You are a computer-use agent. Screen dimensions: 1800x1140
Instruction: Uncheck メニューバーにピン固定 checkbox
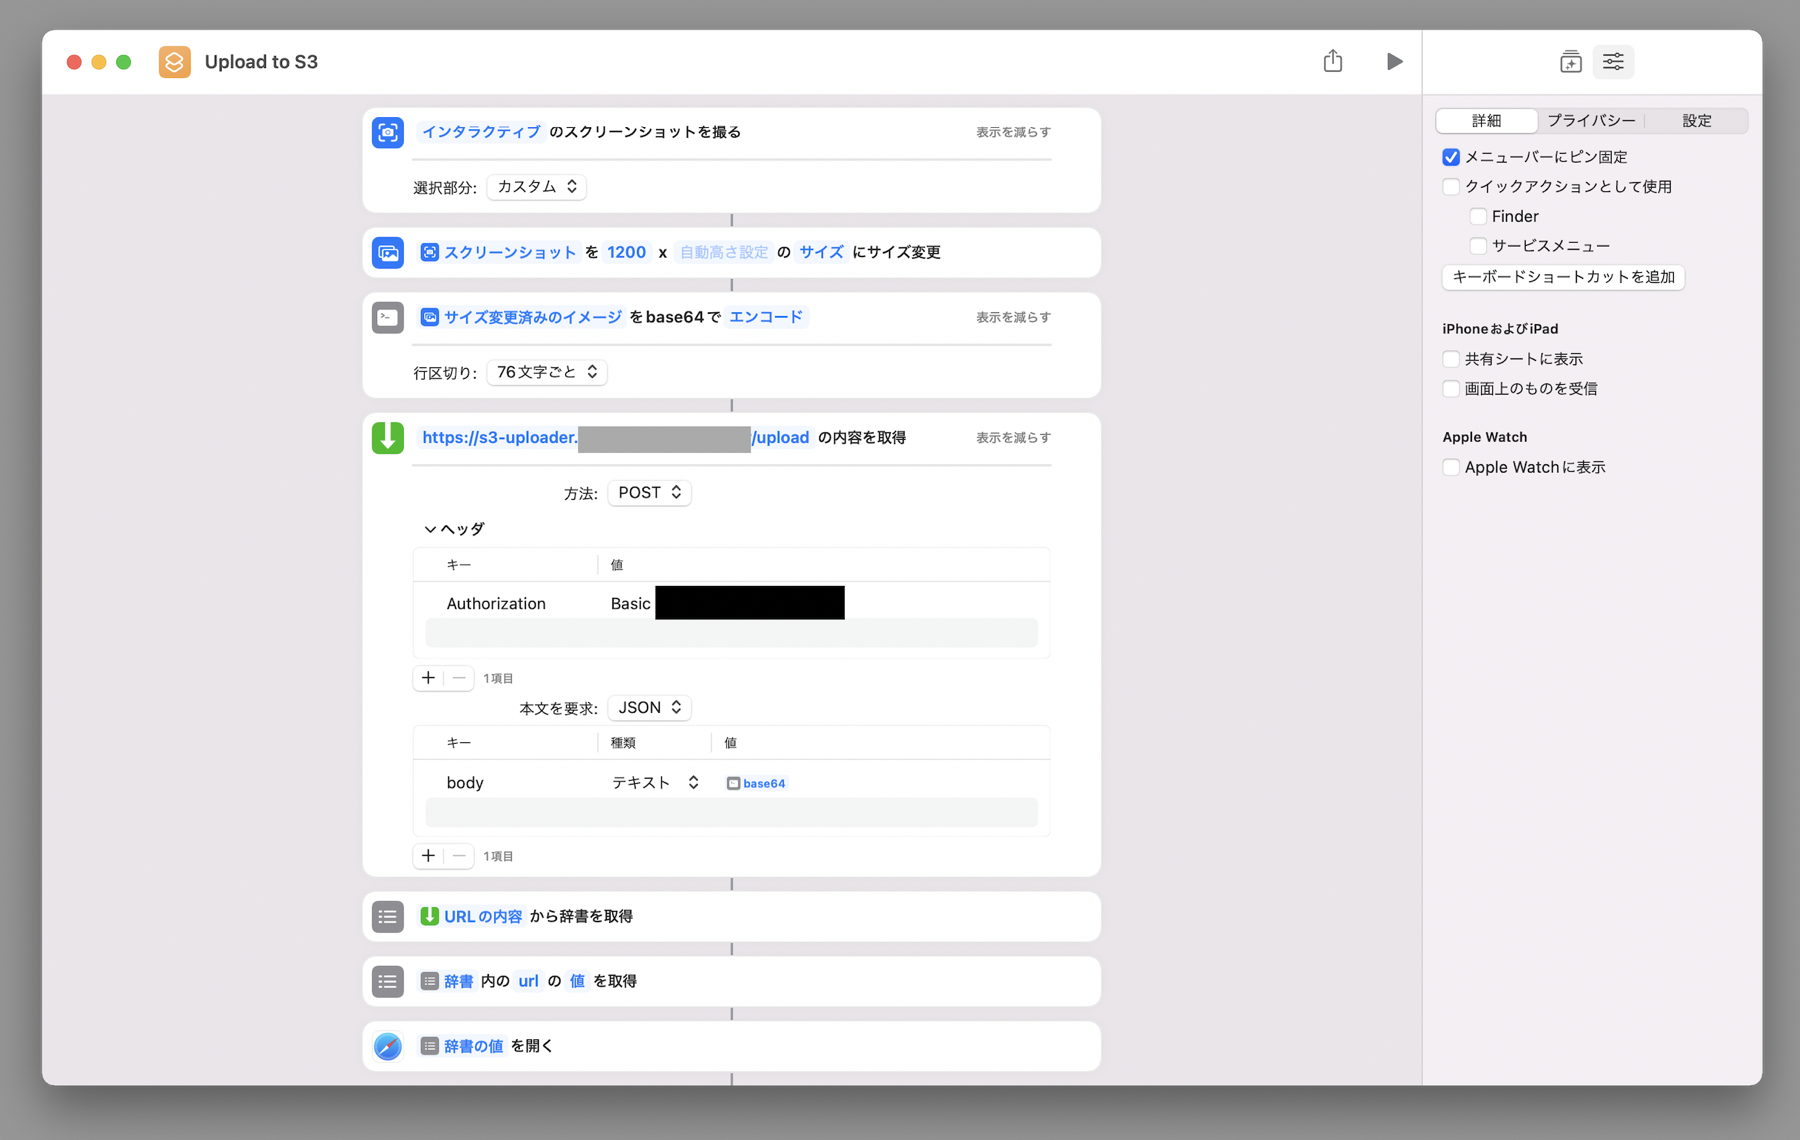[1451, 157]
